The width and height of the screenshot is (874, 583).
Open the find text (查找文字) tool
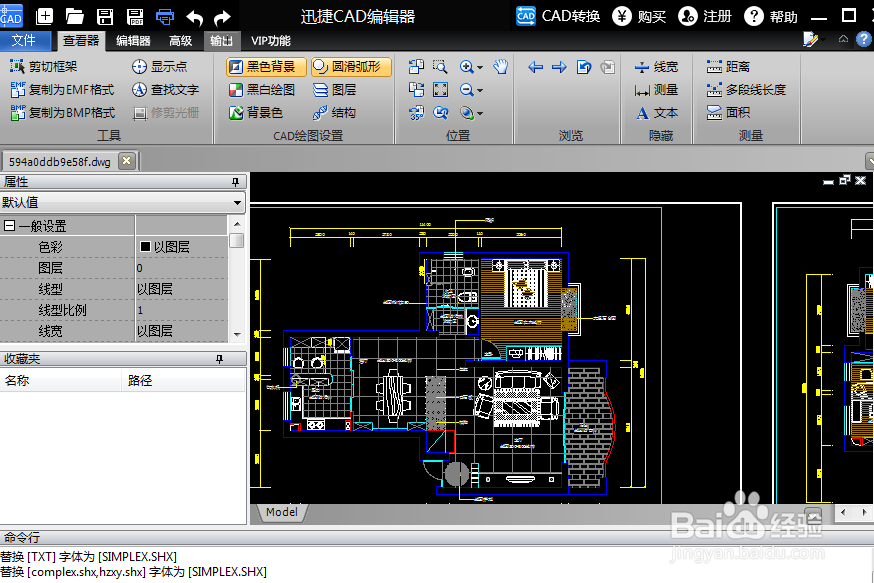166,90
